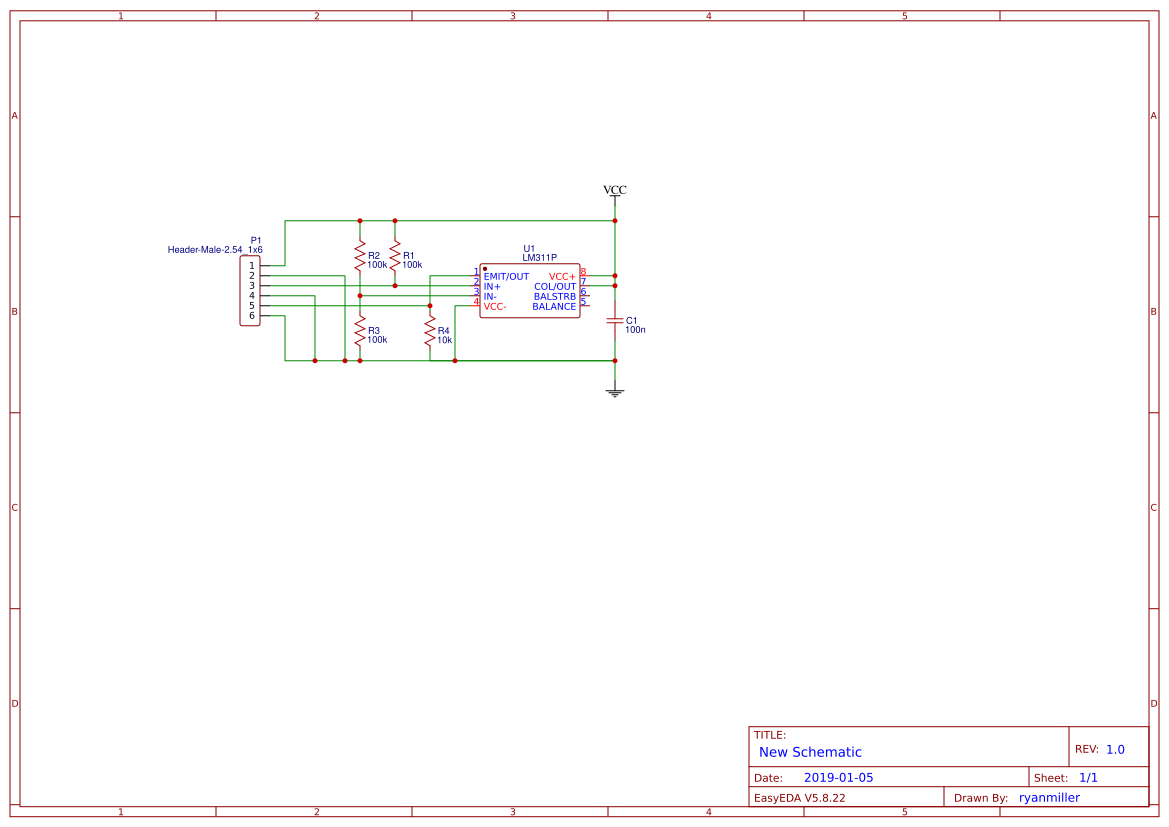The height and width of the screenshot is (827, 1169).
Task: Click pin 4 of header P1
Action: point(252,296)
